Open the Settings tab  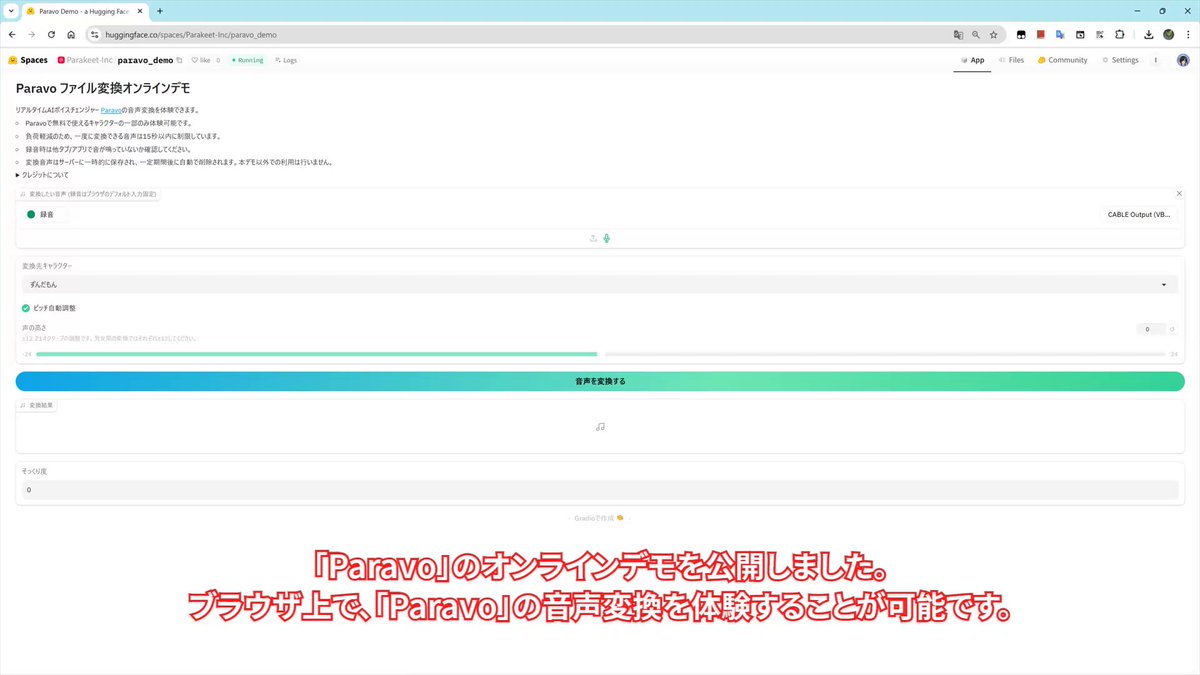(1120, 60)
